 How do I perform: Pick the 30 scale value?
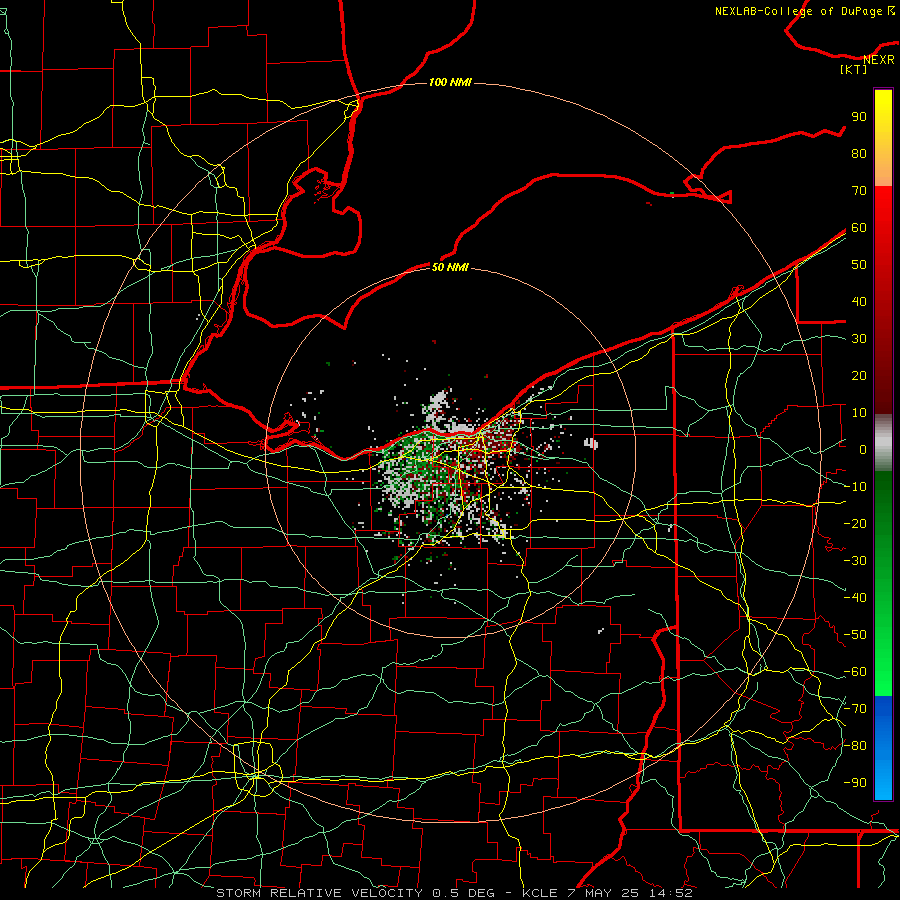point(859,339)
